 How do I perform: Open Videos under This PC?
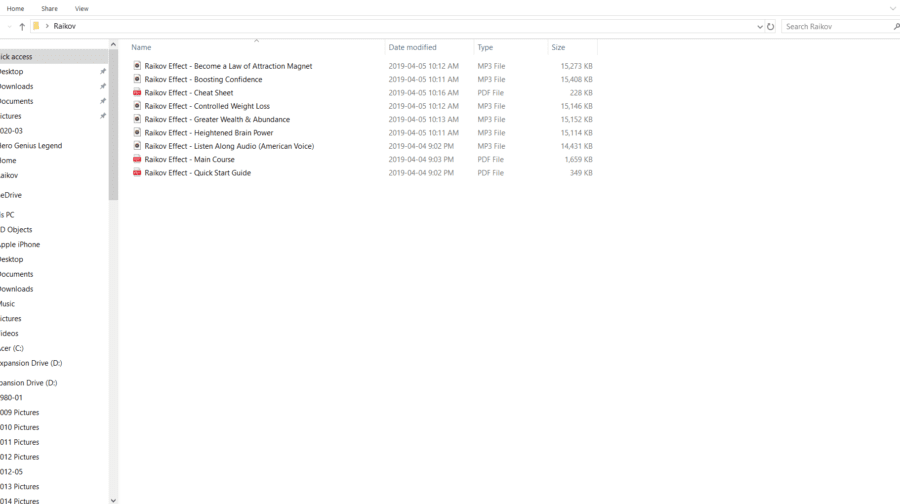point(9,334)
